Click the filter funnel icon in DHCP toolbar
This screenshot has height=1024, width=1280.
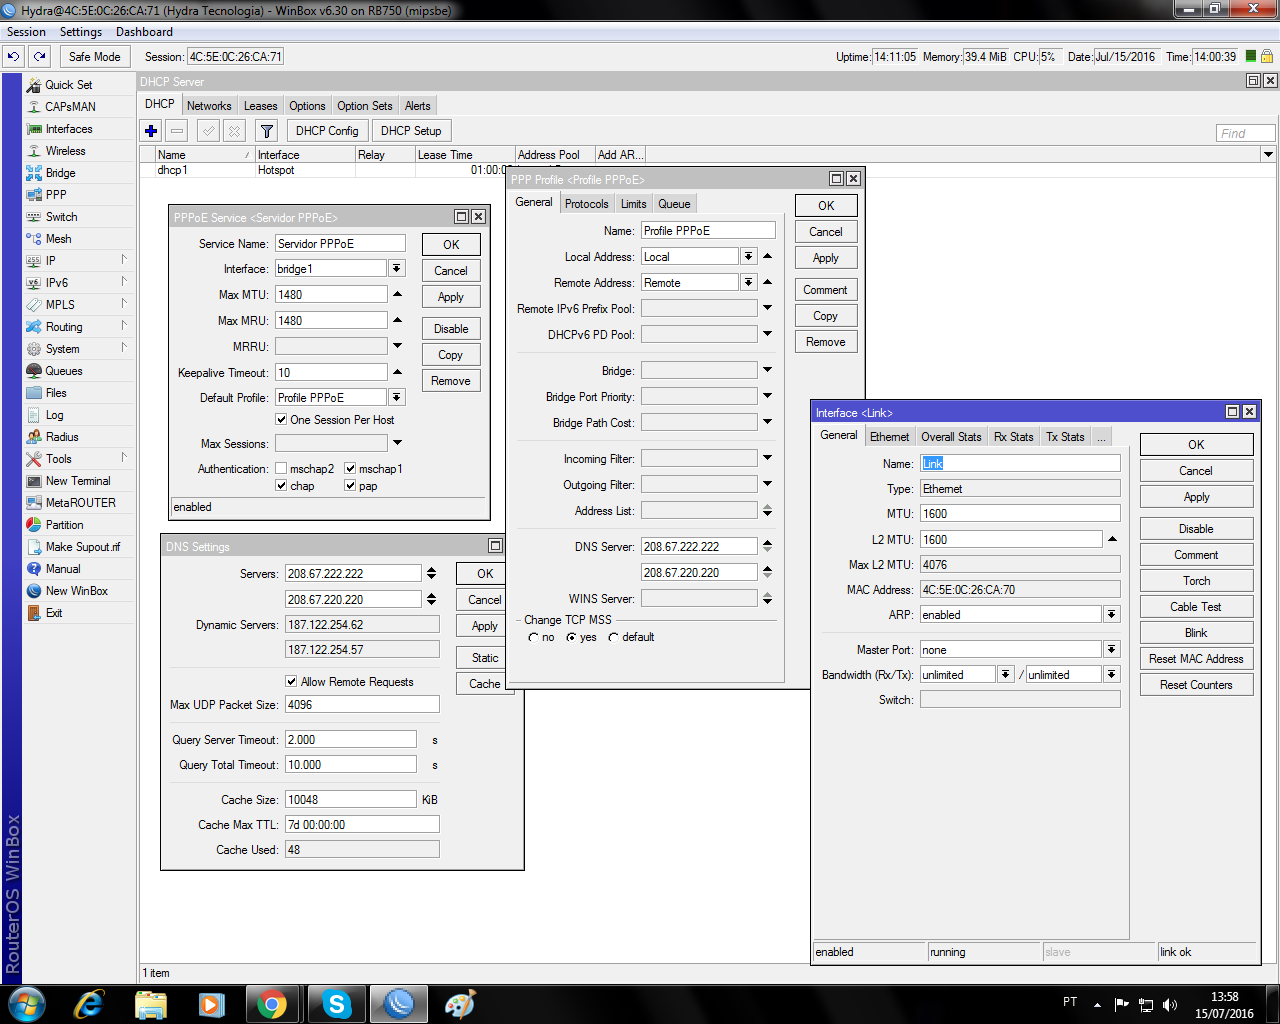pyautogui.click(x=266, y=131)
